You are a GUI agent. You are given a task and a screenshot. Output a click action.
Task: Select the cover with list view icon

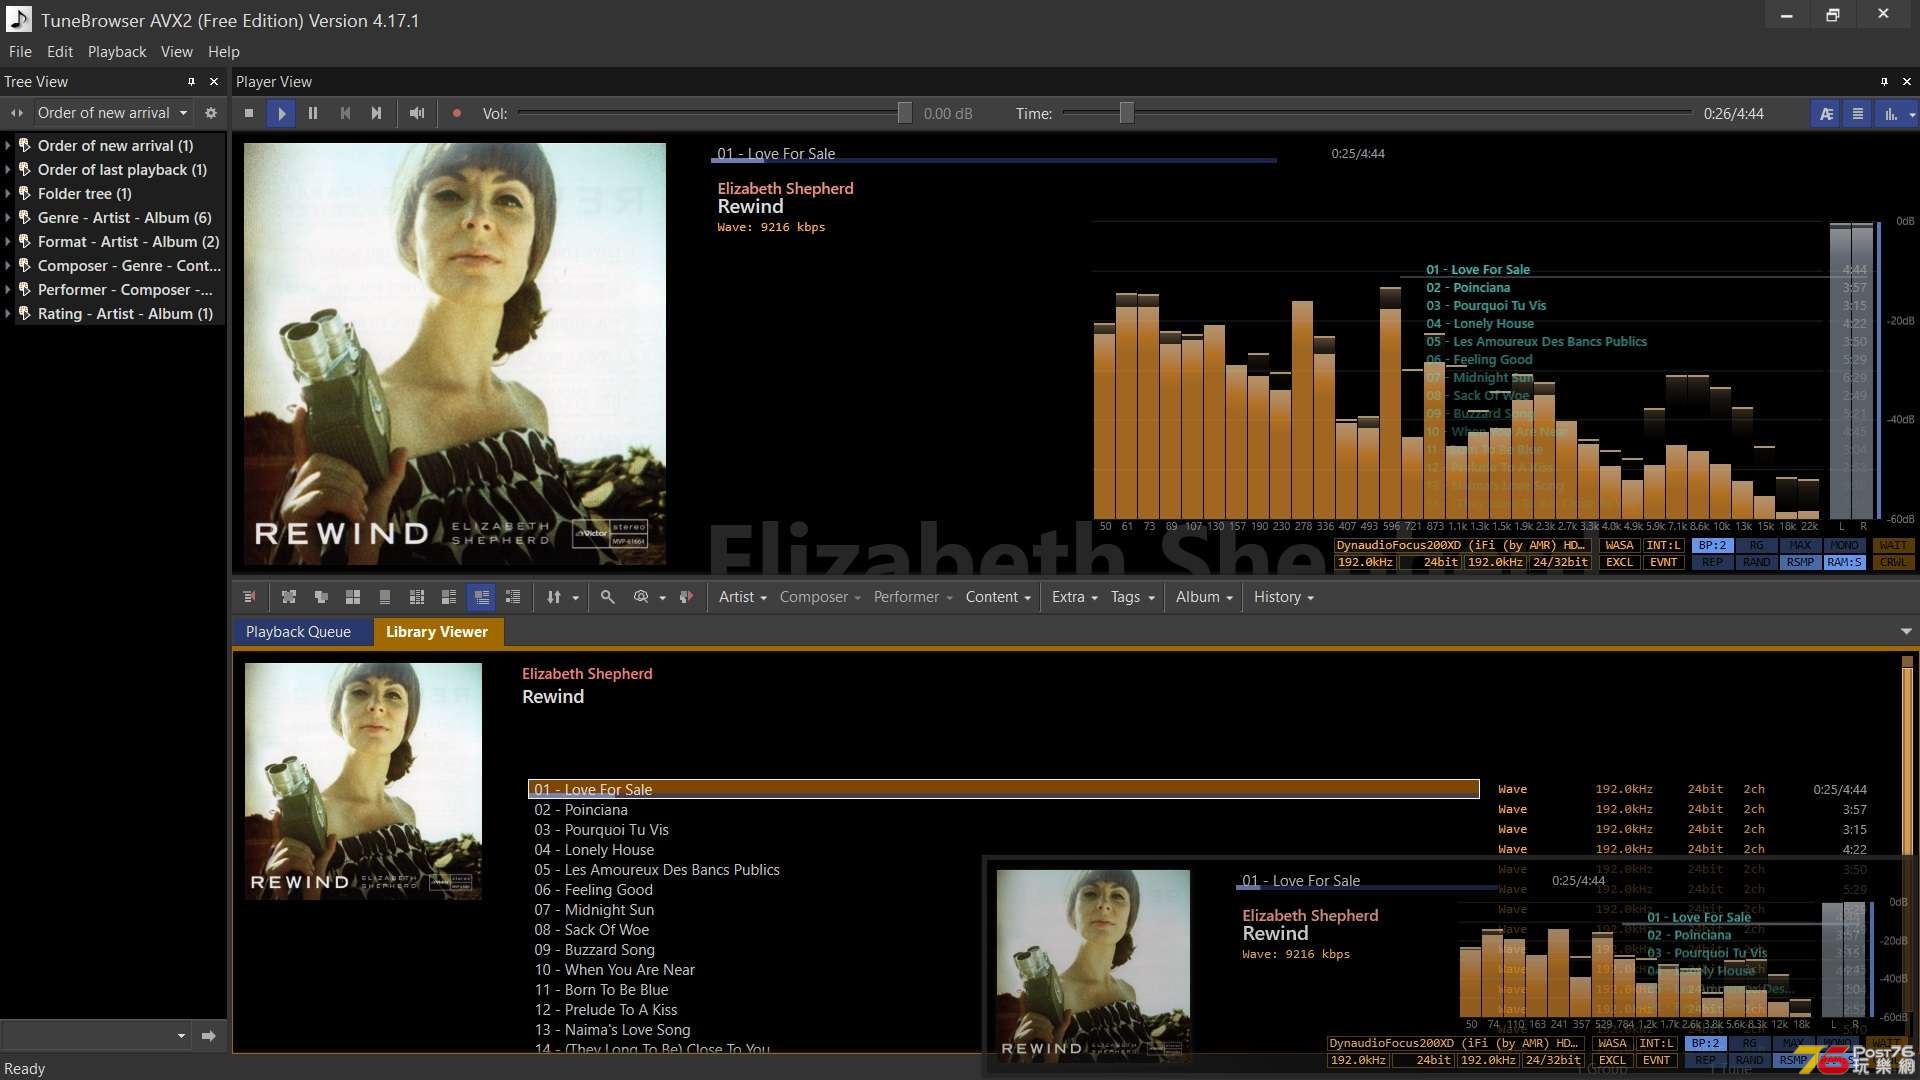pyautogui.click(x=449, y=597)
